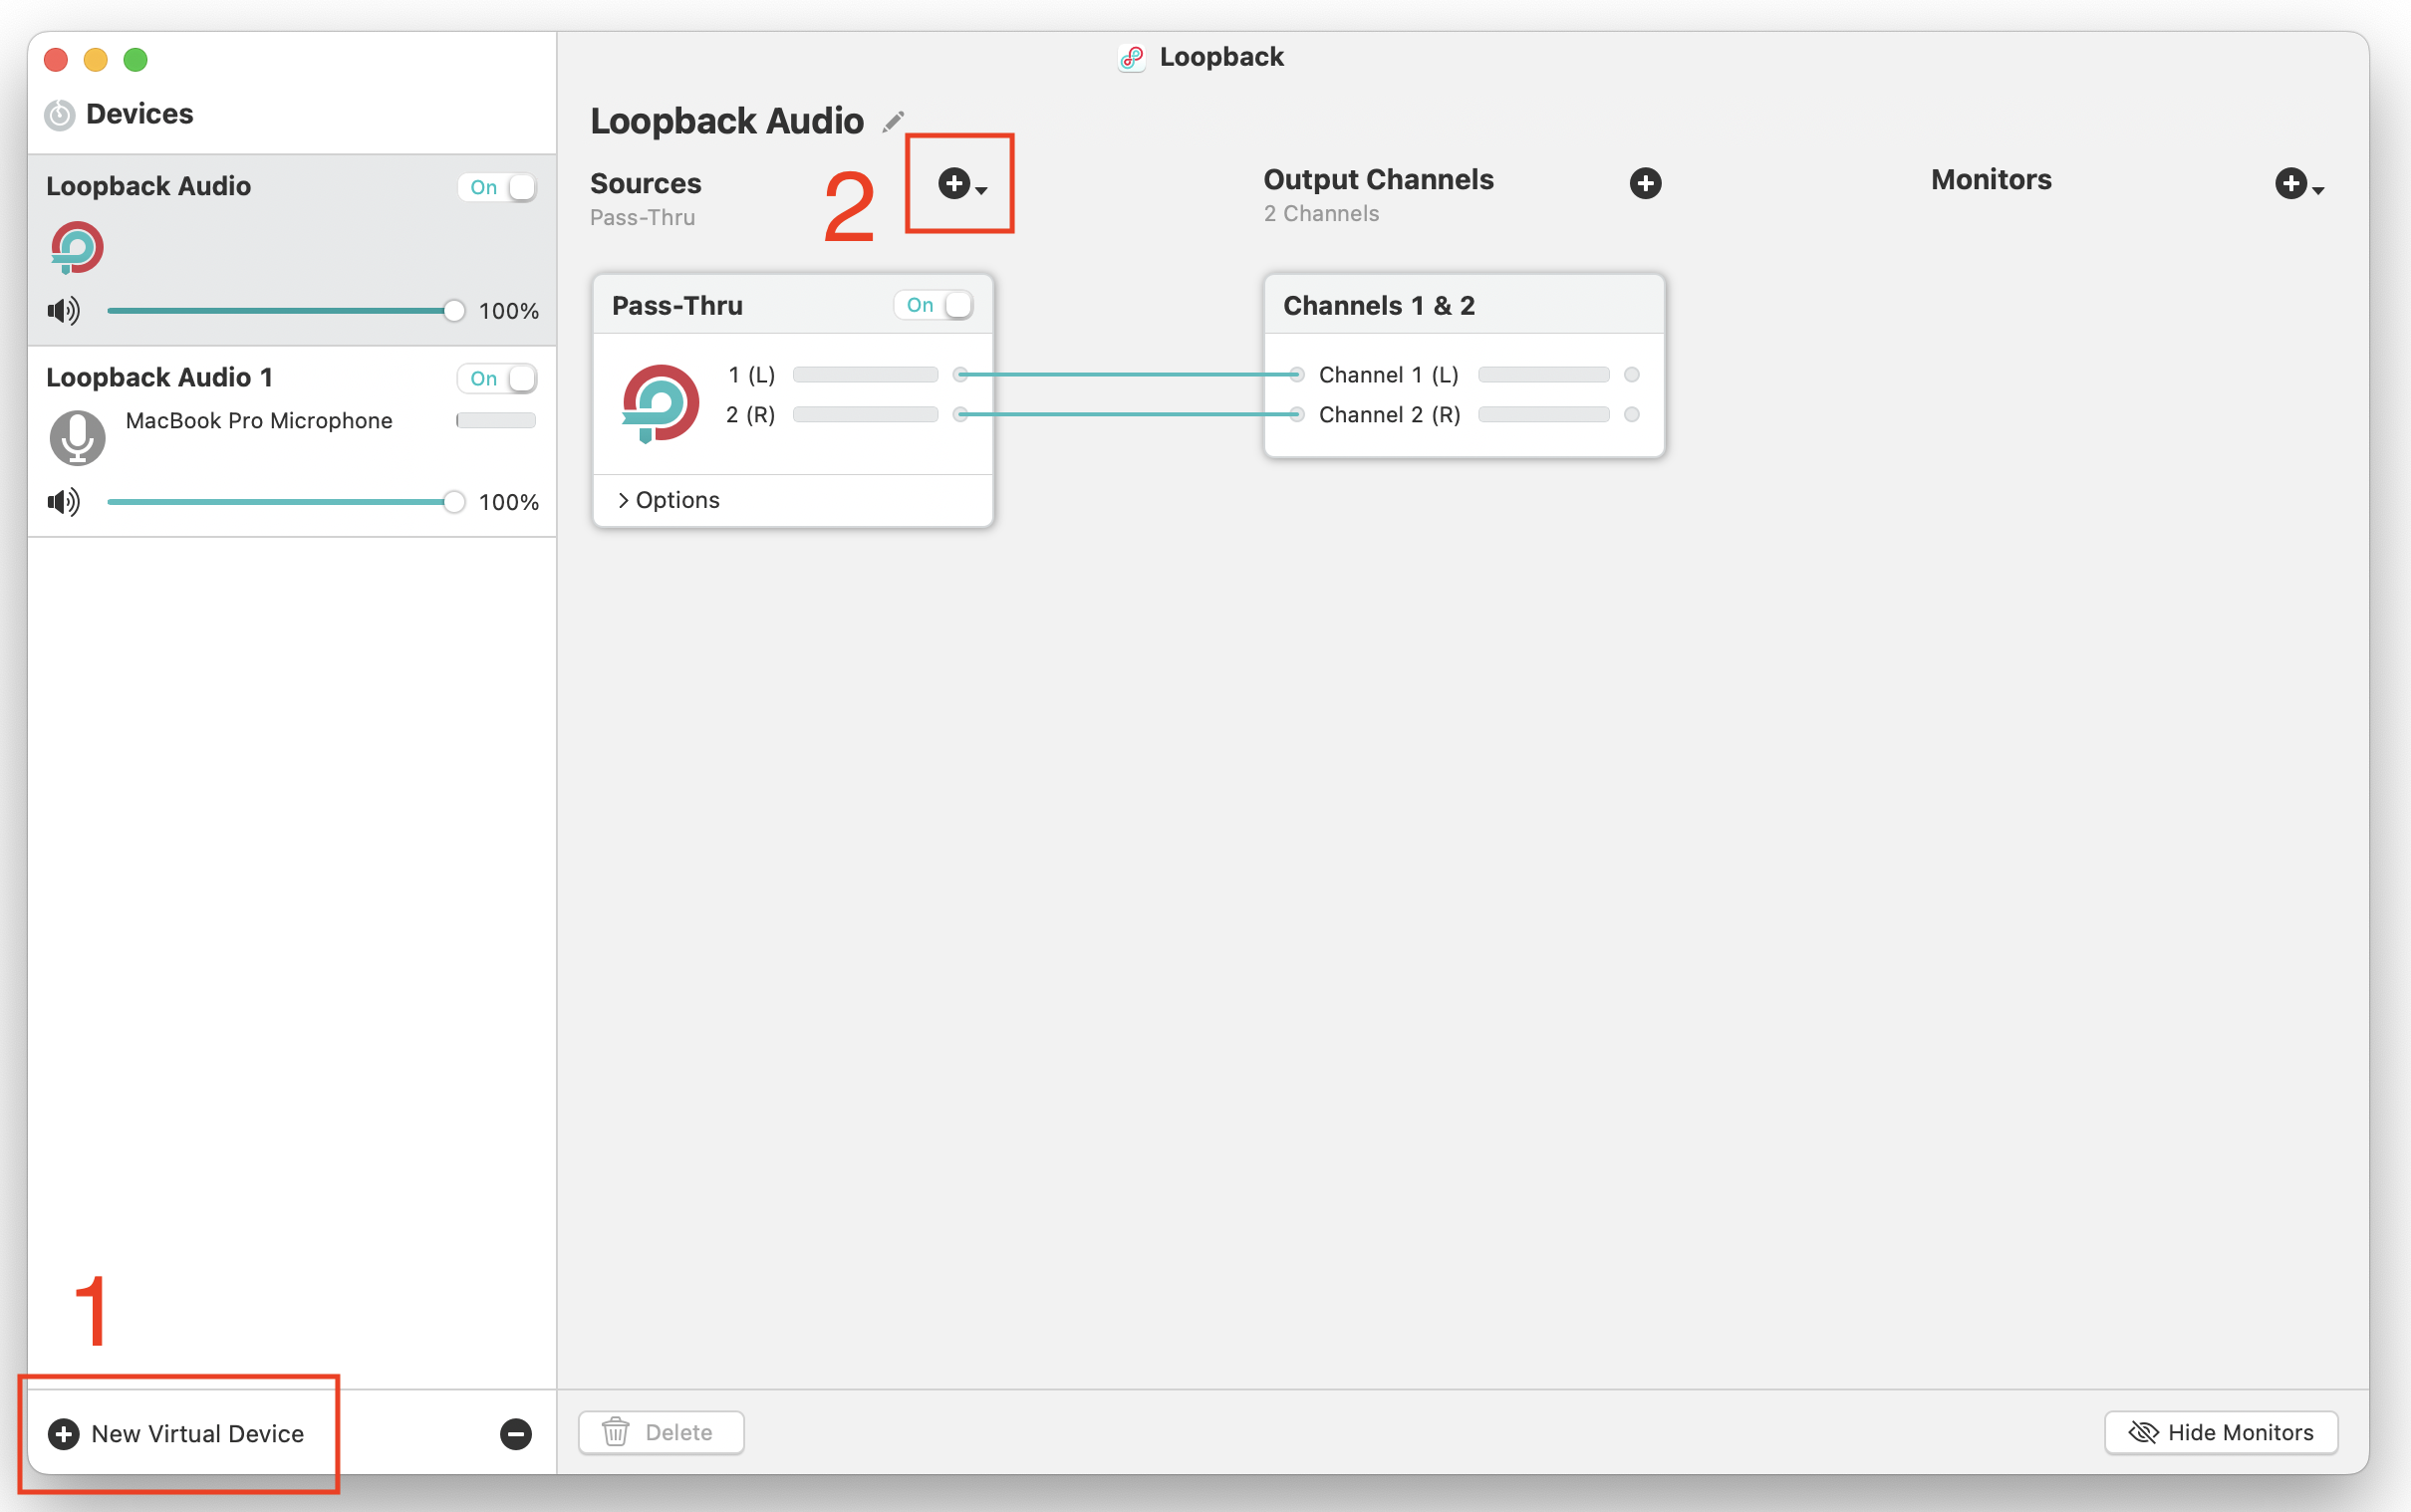Click the New Virtual Device button
Image resolution: width=2411 pixels, height=1512 pixels.
click(x=177, y=1433)
